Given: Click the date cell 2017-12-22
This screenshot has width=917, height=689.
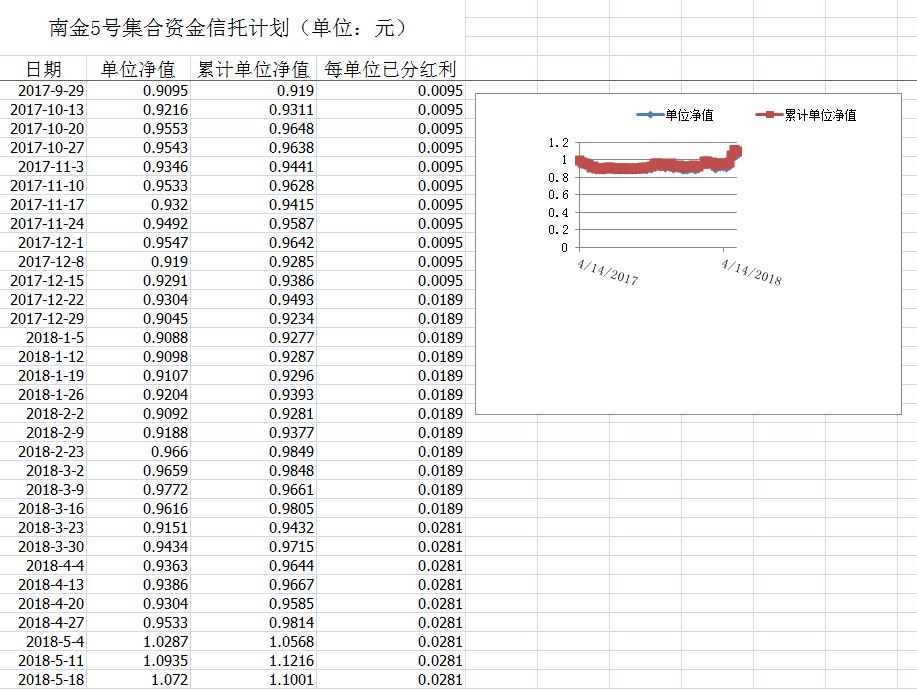Looking at the screenshot, I should [48, 300].
